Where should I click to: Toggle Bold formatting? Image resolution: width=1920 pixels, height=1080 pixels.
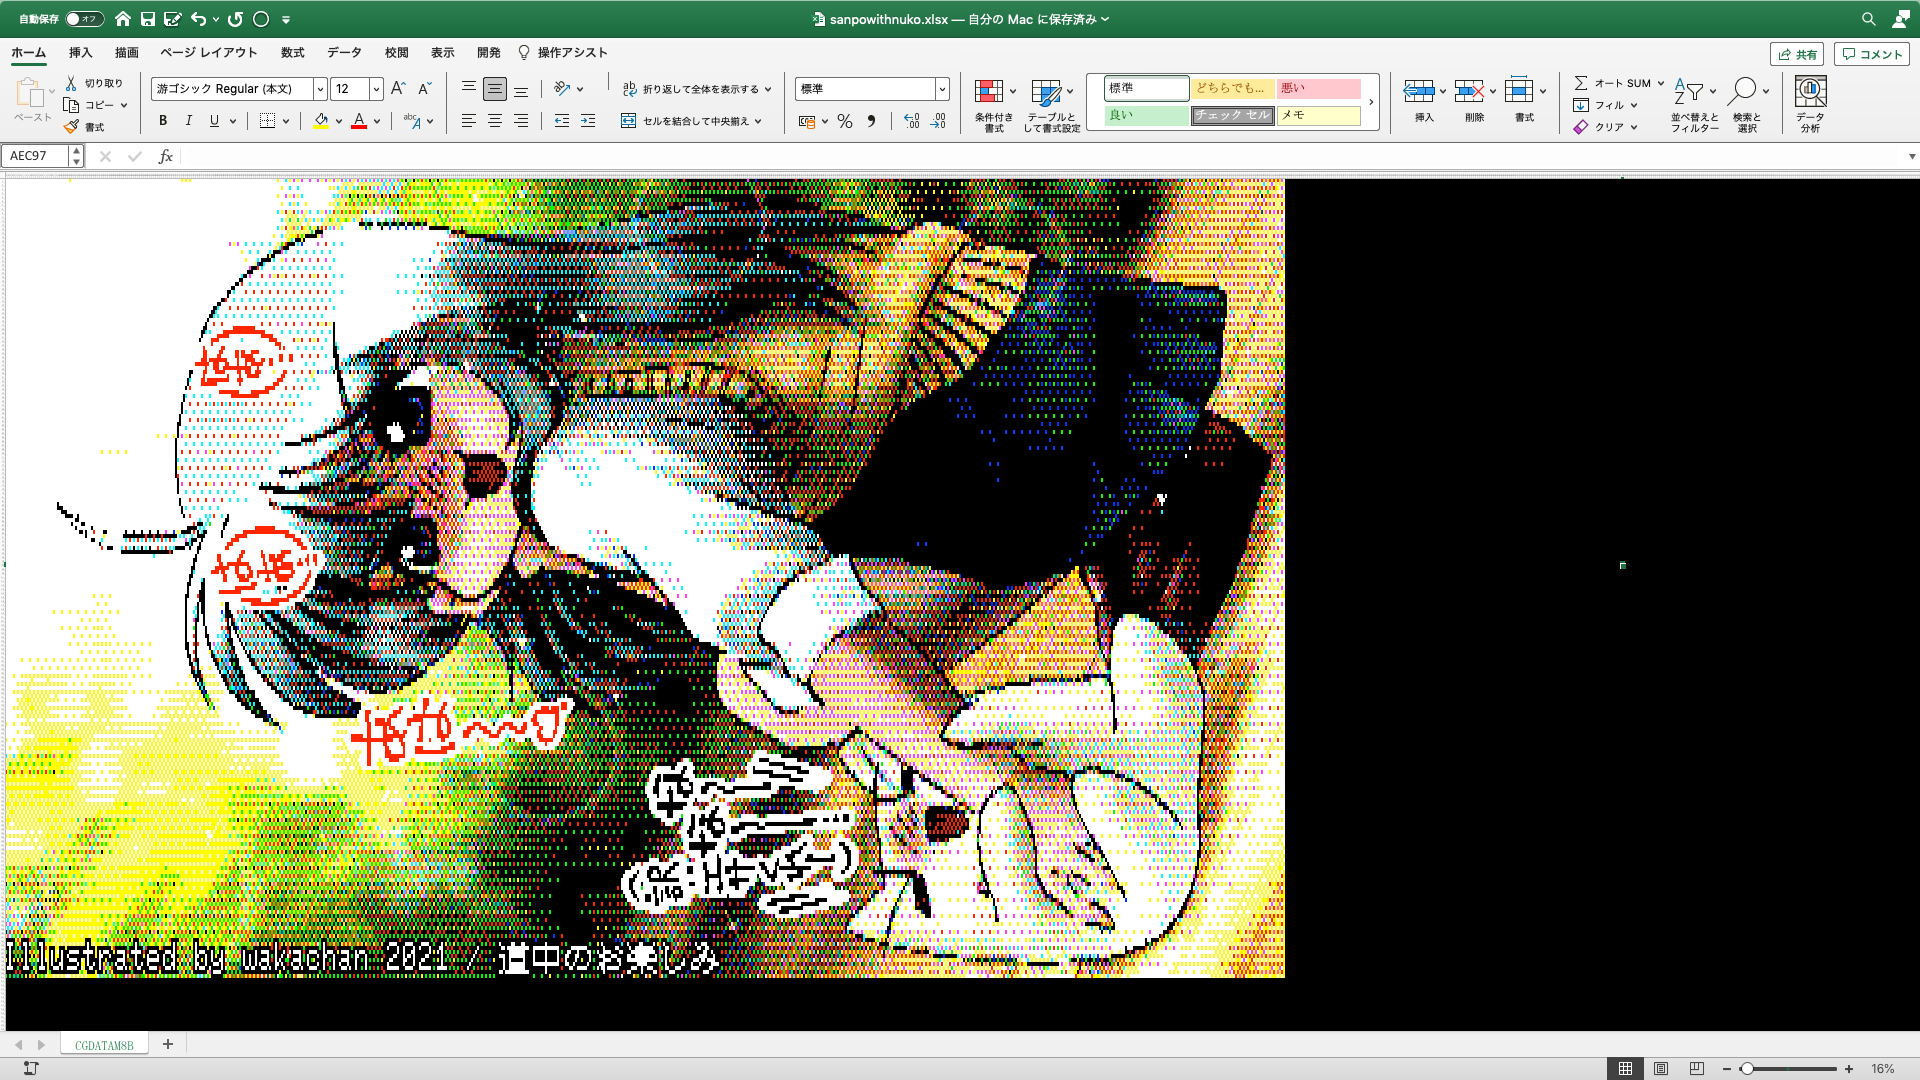(163, 121)
